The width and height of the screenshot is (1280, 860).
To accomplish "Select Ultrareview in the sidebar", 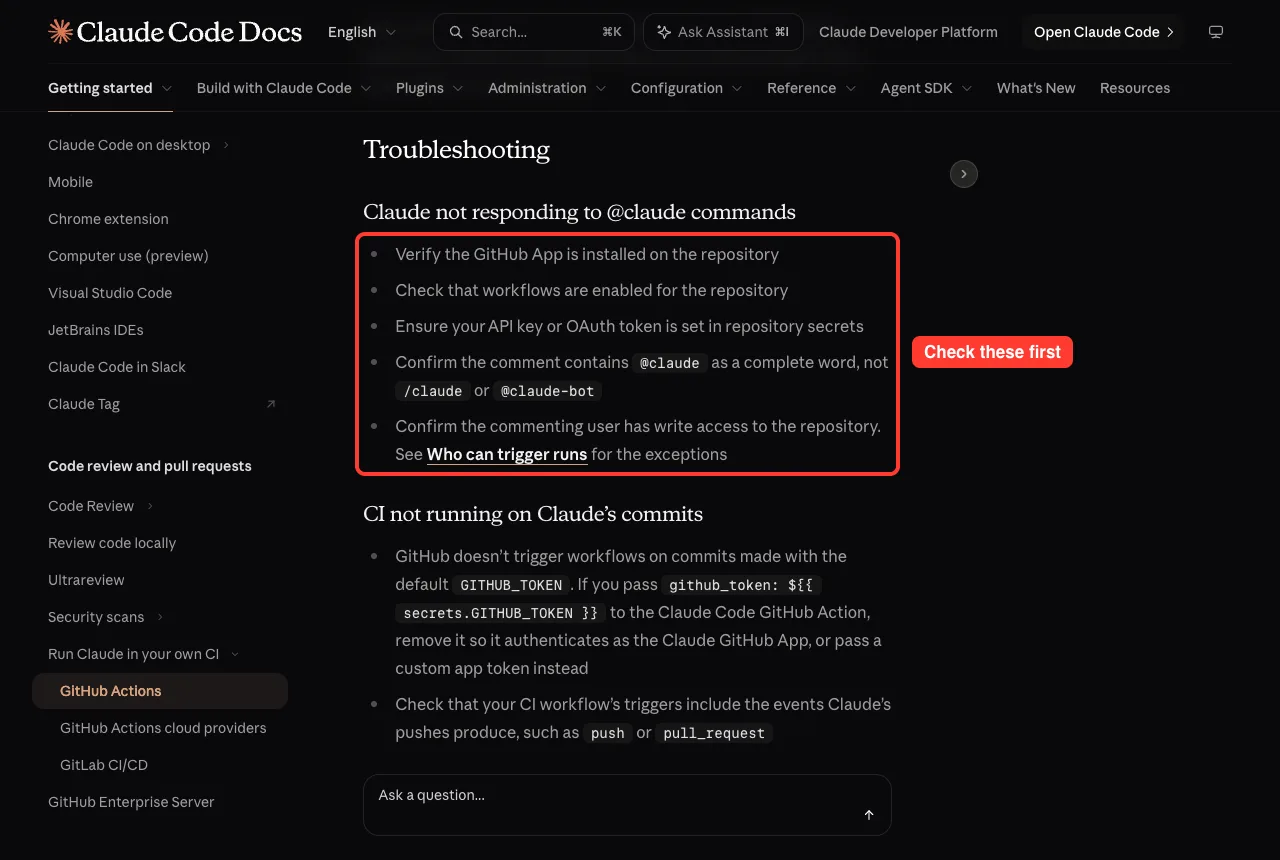I will click(x=86, y=580).
